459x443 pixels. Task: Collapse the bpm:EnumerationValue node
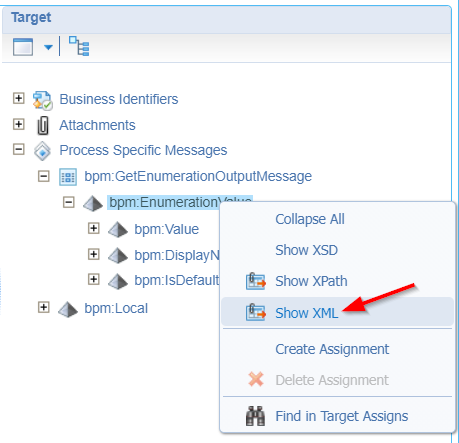coord(69,202)
